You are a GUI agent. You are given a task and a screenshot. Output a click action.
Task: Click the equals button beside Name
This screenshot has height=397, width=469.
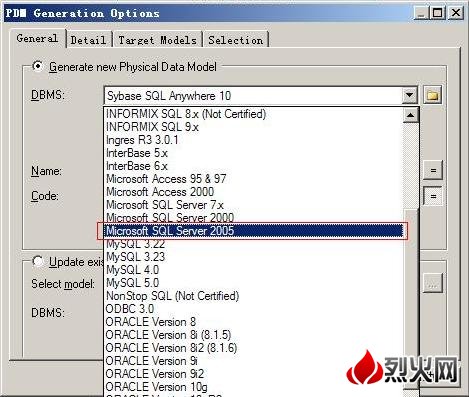(433, 170)
